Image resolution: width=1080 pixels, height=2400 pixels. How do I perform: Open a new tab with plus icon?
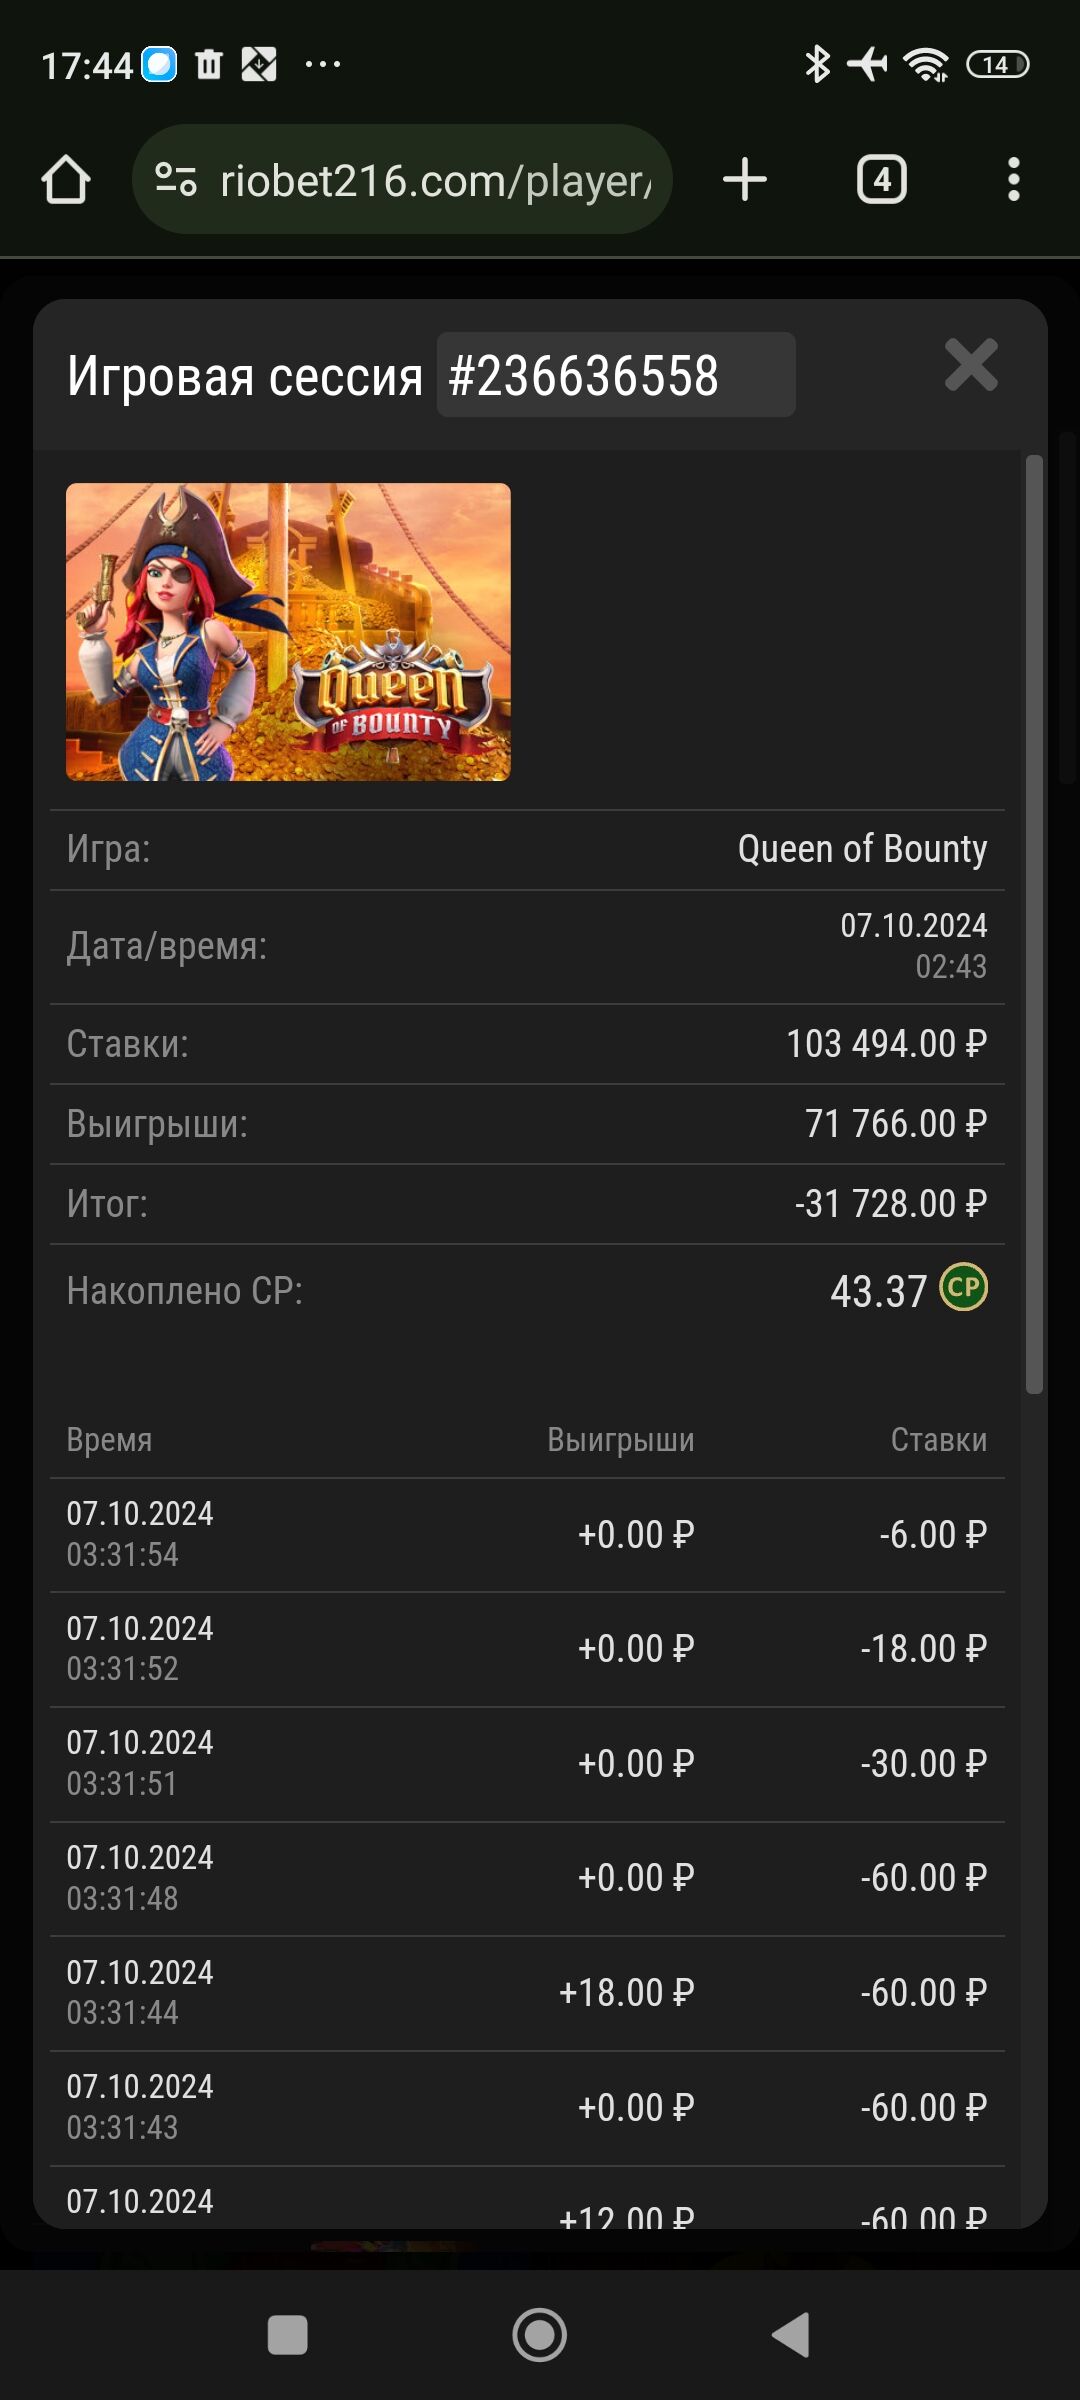pyautogui.click(x=745, y=180)
